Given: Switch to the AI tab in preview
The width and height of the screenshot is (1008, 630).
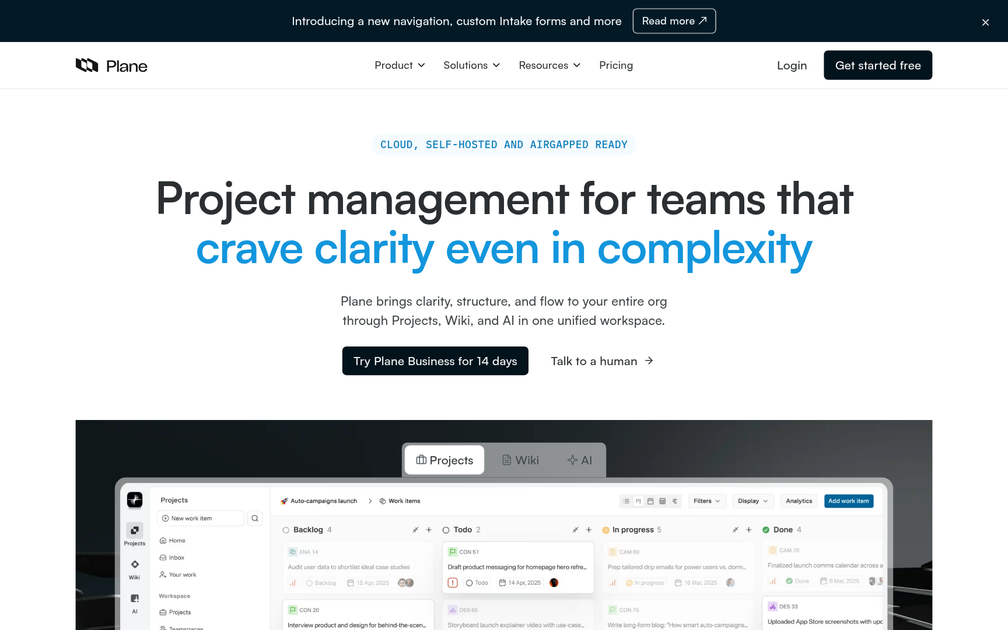Looking at the screenshot, I should 579,460.
